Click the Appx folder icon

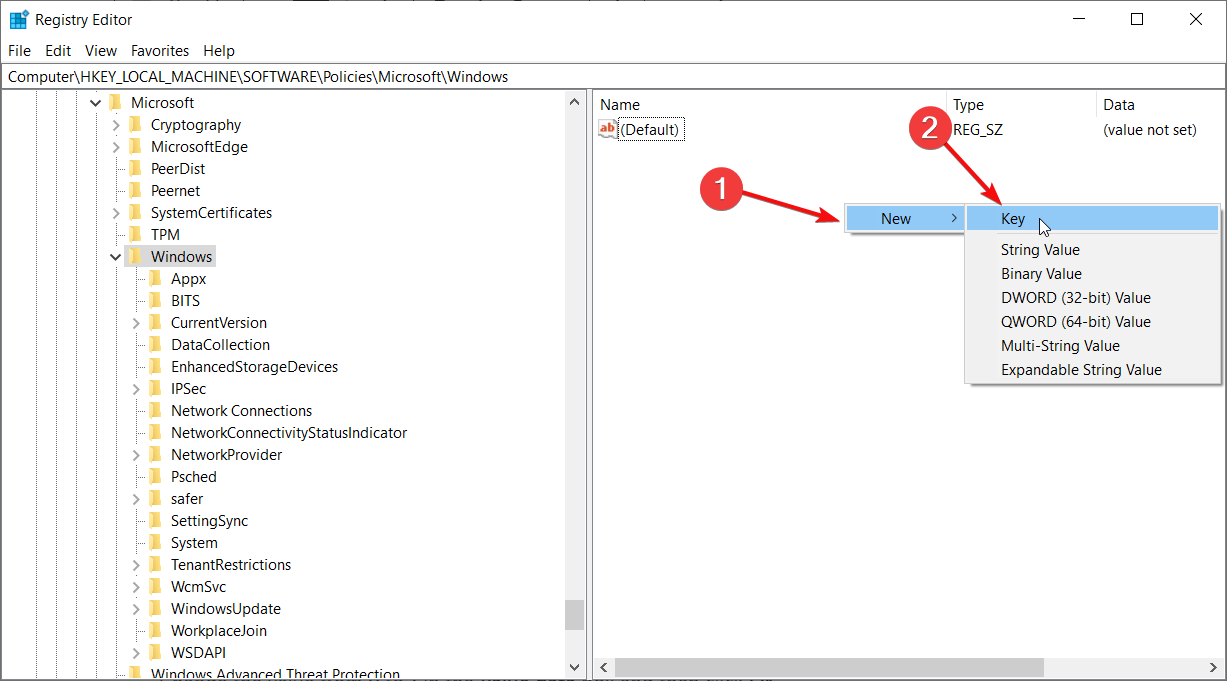tap(155, 279)
